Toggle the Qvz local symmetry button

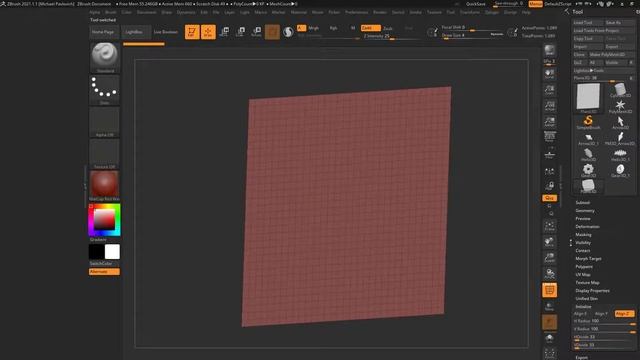point(550,198)
